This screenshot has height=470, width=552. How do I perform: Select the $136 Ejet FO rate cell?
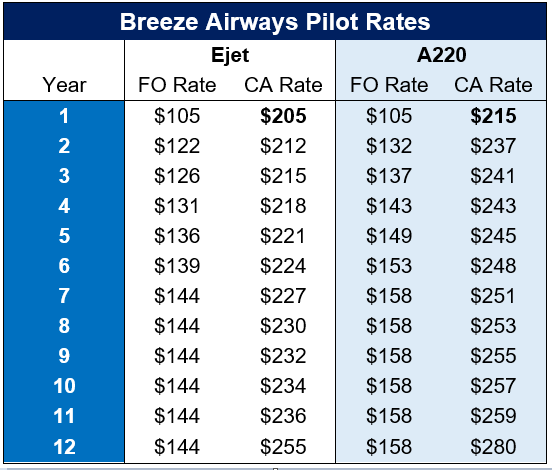coord(177,236)
